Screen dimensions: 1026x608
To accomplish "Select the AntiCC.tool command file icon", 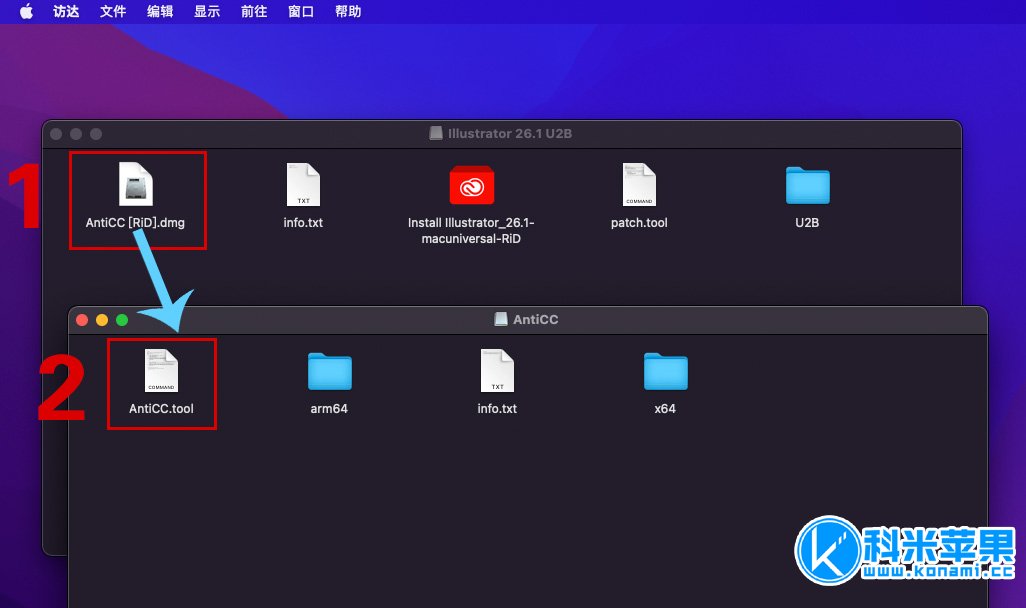I will point(161,370).
